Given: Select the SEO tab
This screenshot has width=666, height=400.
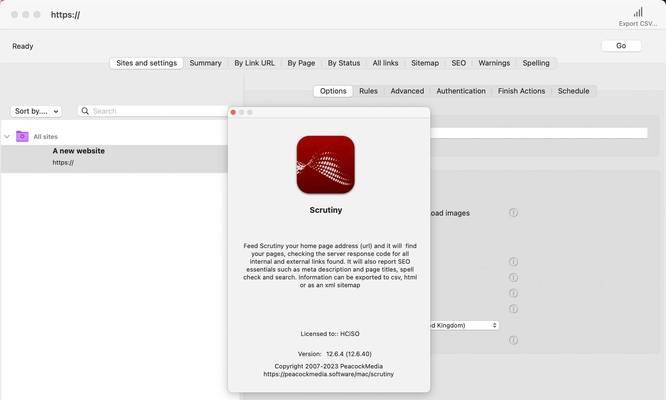Looking at the screenshot, I should (x=458, y=63).
